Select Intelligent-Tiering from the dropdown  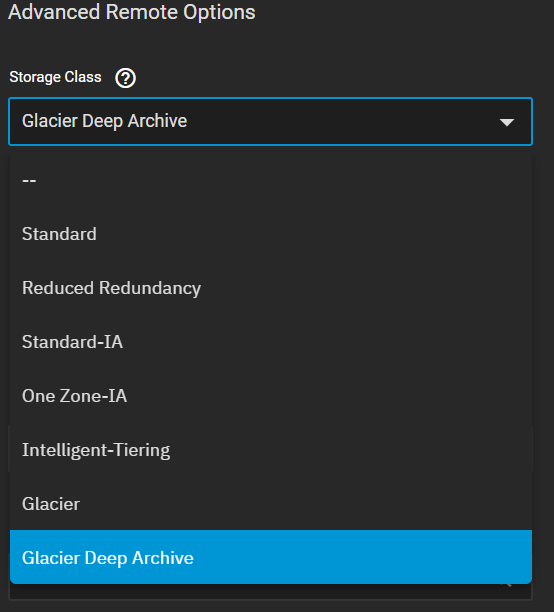(271, 450)
